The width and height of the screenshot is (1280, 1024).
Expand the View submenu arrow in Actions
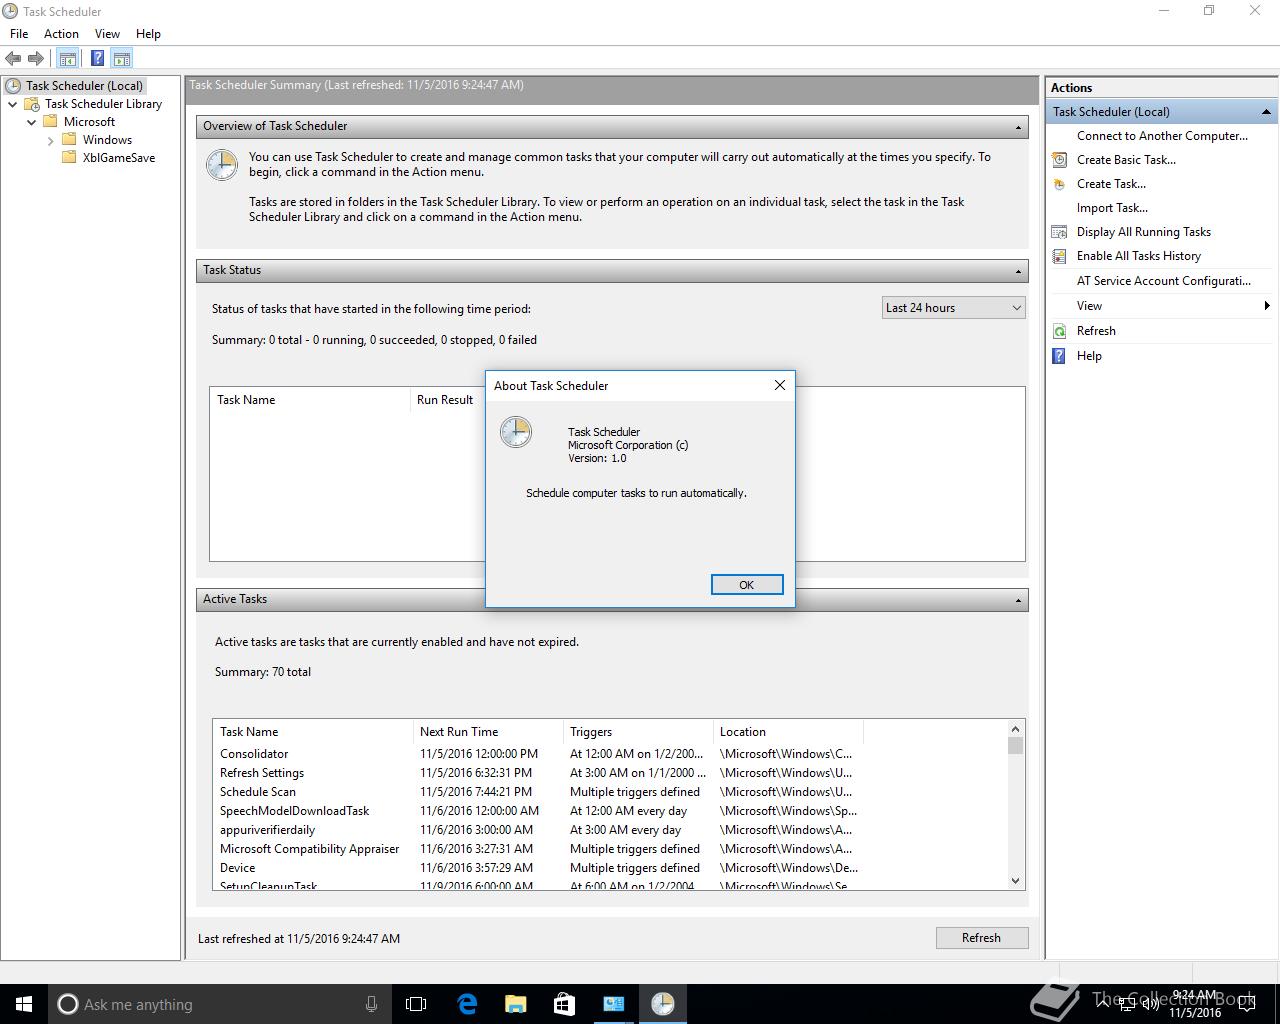1267,306
